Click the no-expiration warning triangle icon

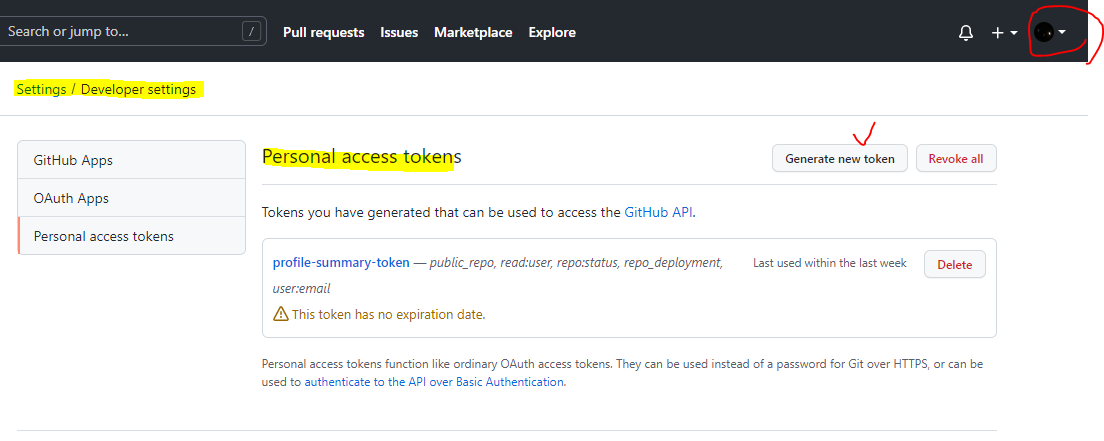(x=280, y=313)
